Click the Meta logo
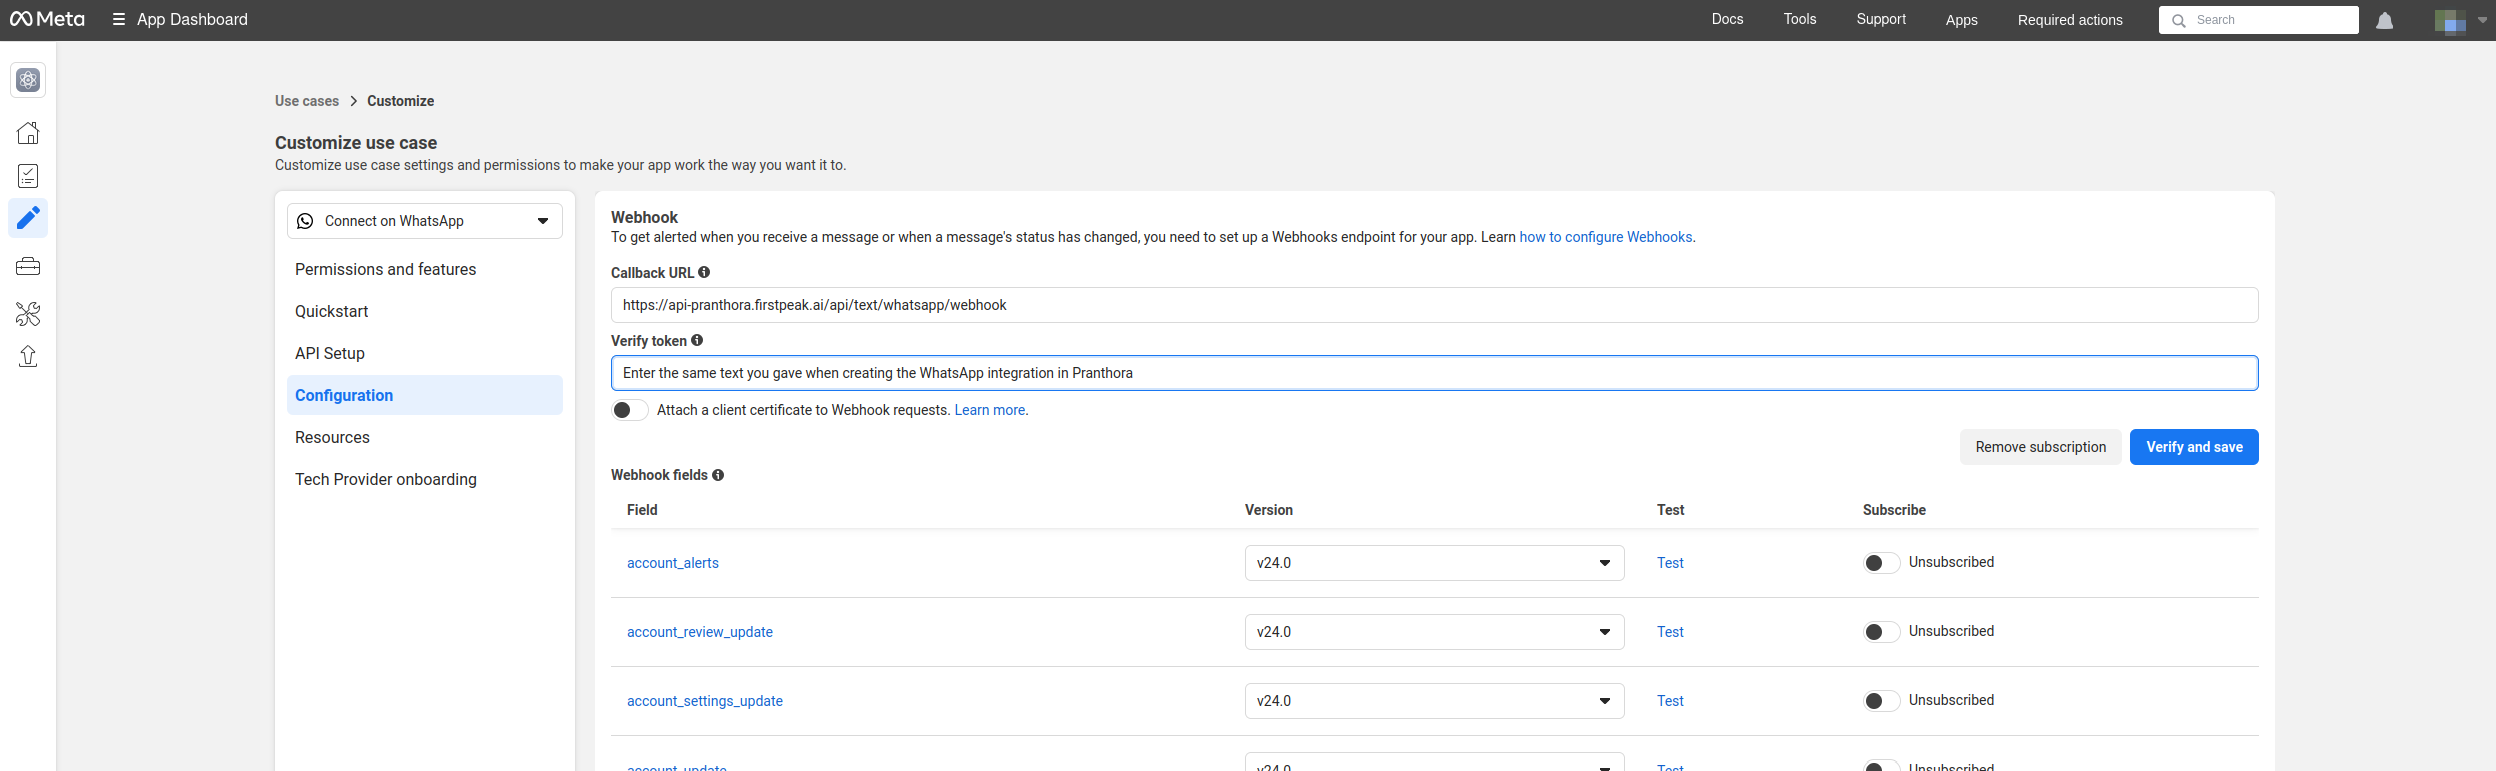 pyautogui.click(x=47, y=19)
